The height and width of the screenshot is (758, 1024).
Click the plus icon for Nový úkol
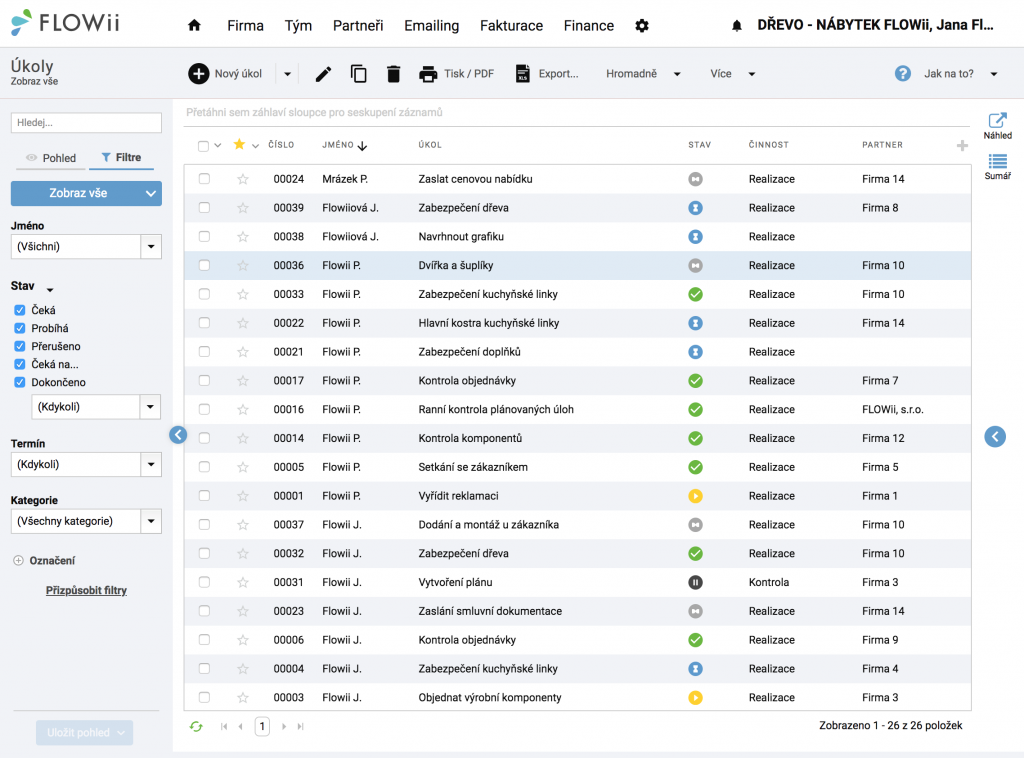point(199,74)
